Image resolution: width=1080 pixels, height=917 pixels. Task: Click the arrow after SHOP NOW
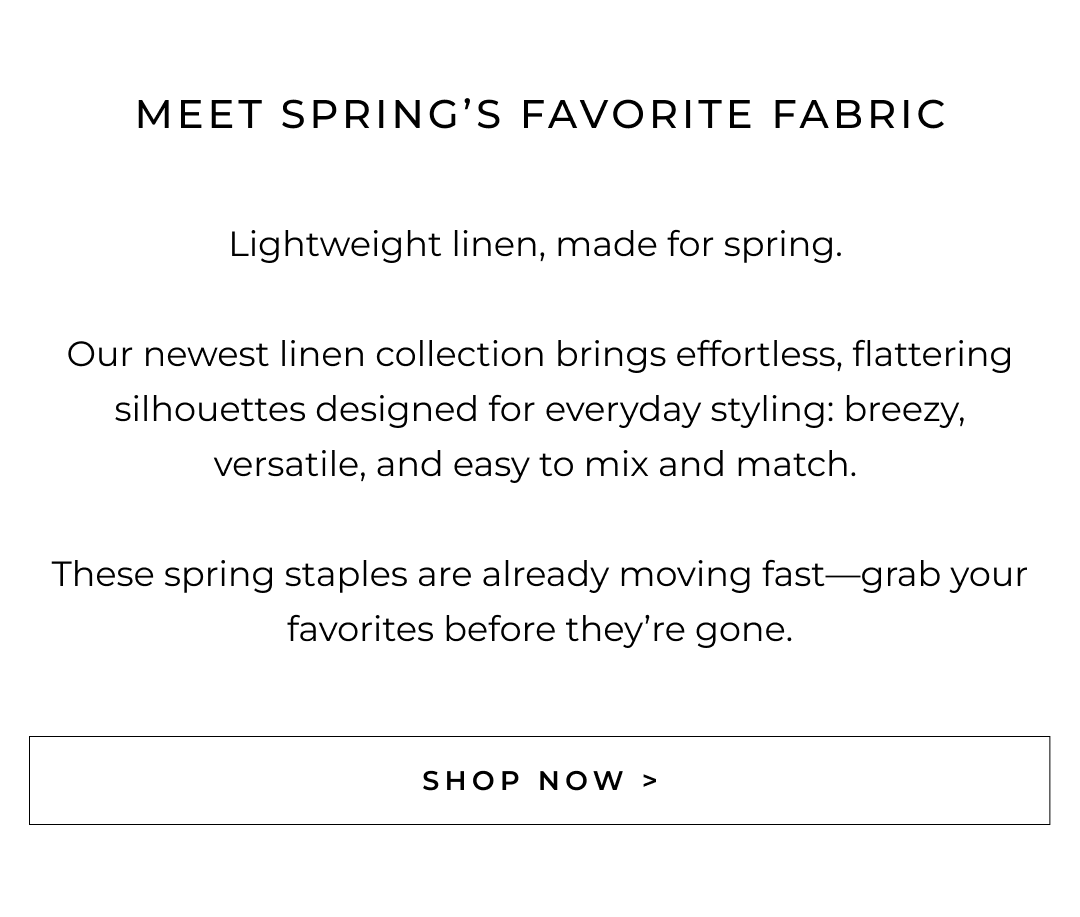651,780
